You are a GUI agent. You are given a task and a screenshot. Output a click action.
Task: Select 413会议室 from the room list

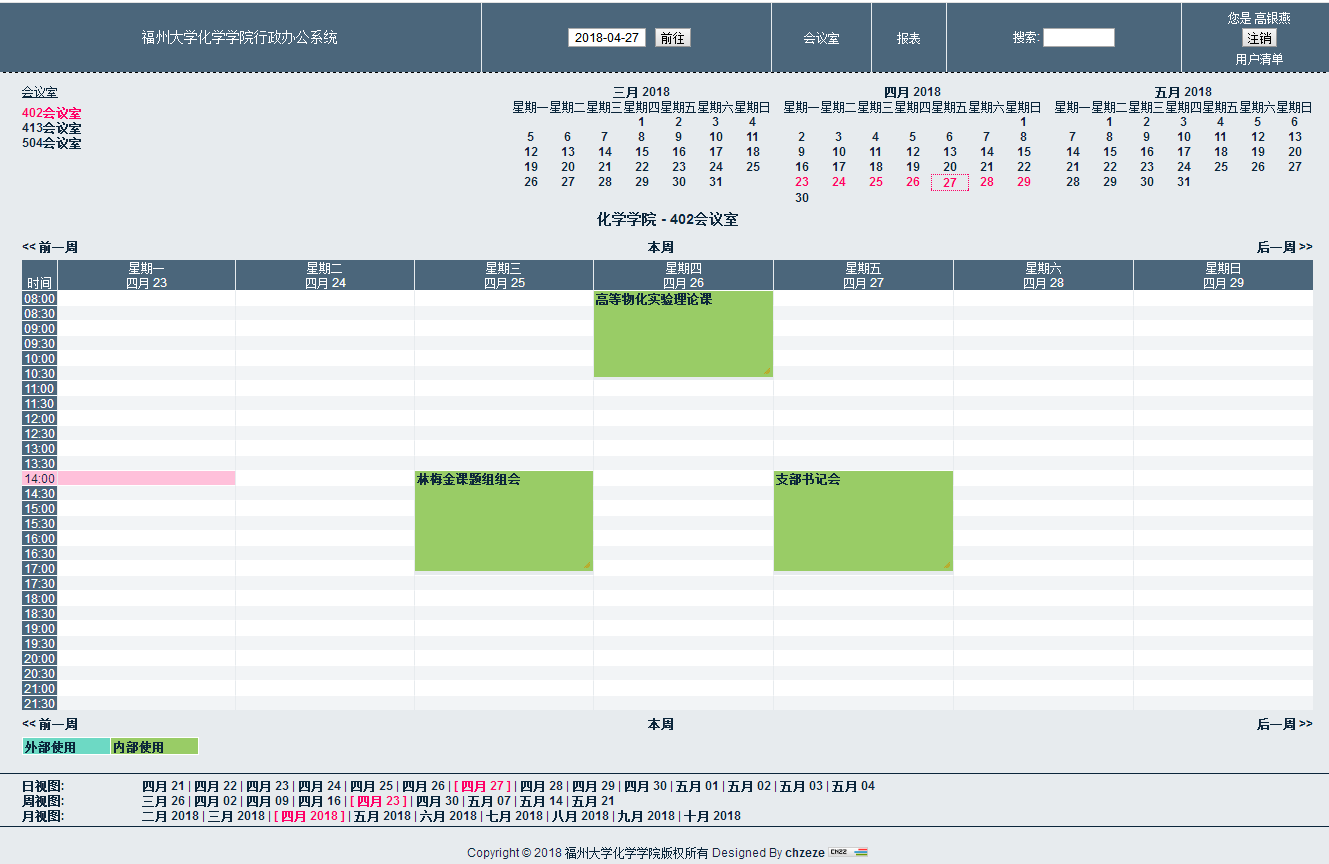(52, 128)
